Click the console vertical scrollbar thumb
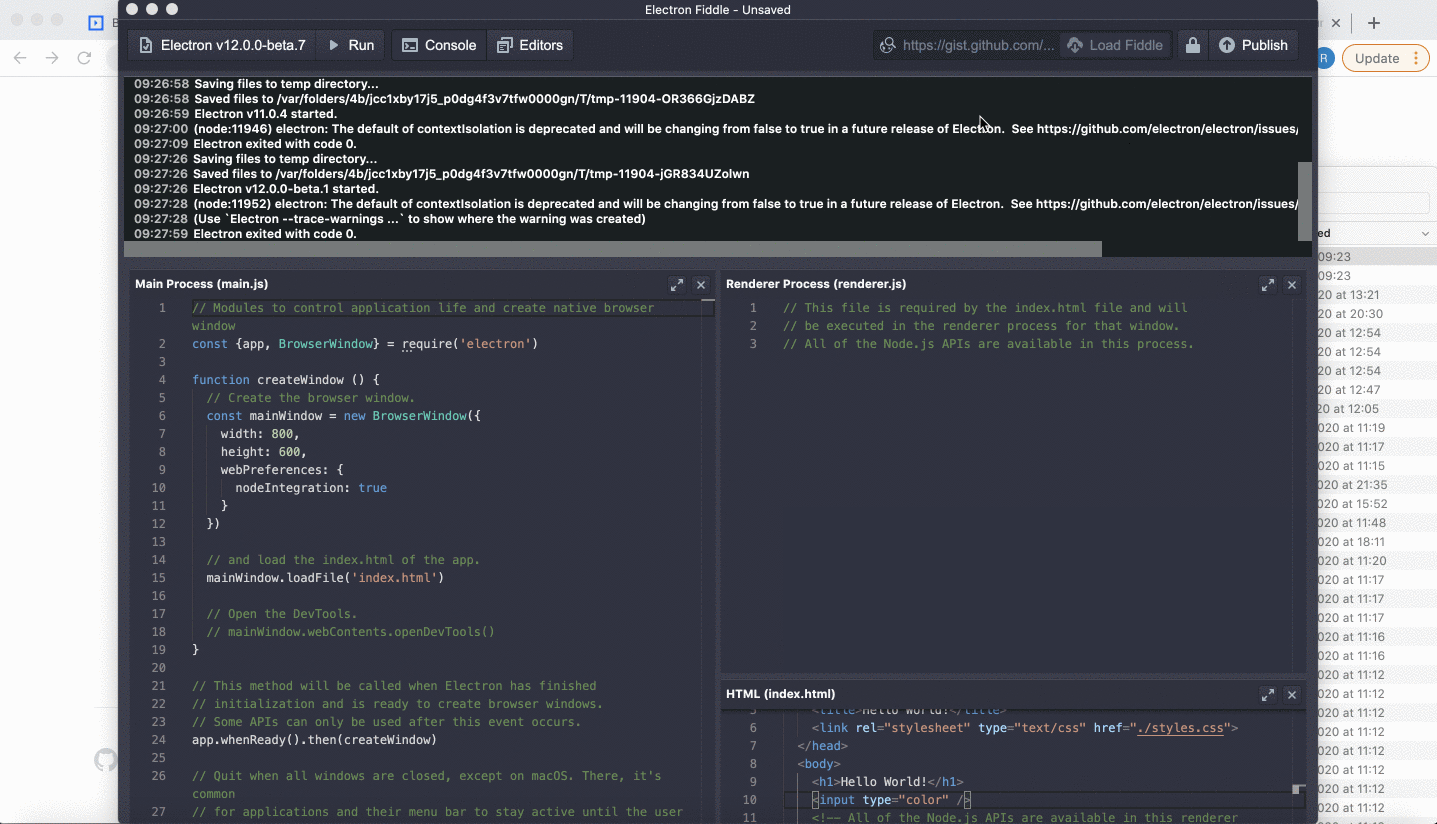Screen dimensions: 1437x824 tap(1304, 200)
